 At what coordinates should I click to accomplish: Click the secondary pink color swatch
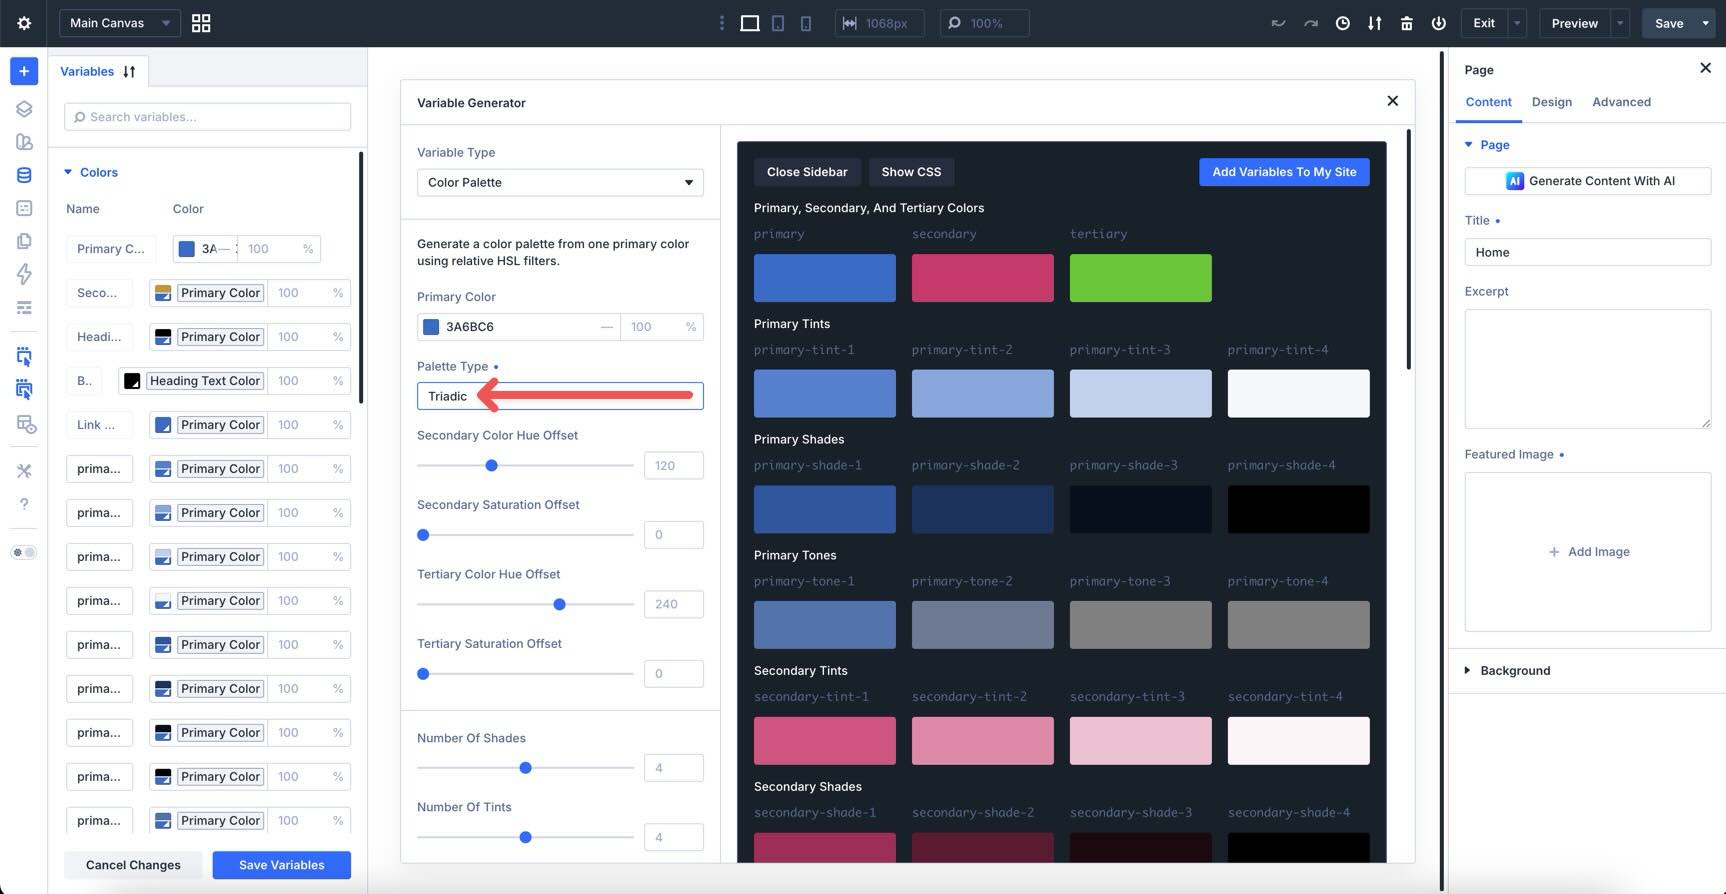(982, 278)
